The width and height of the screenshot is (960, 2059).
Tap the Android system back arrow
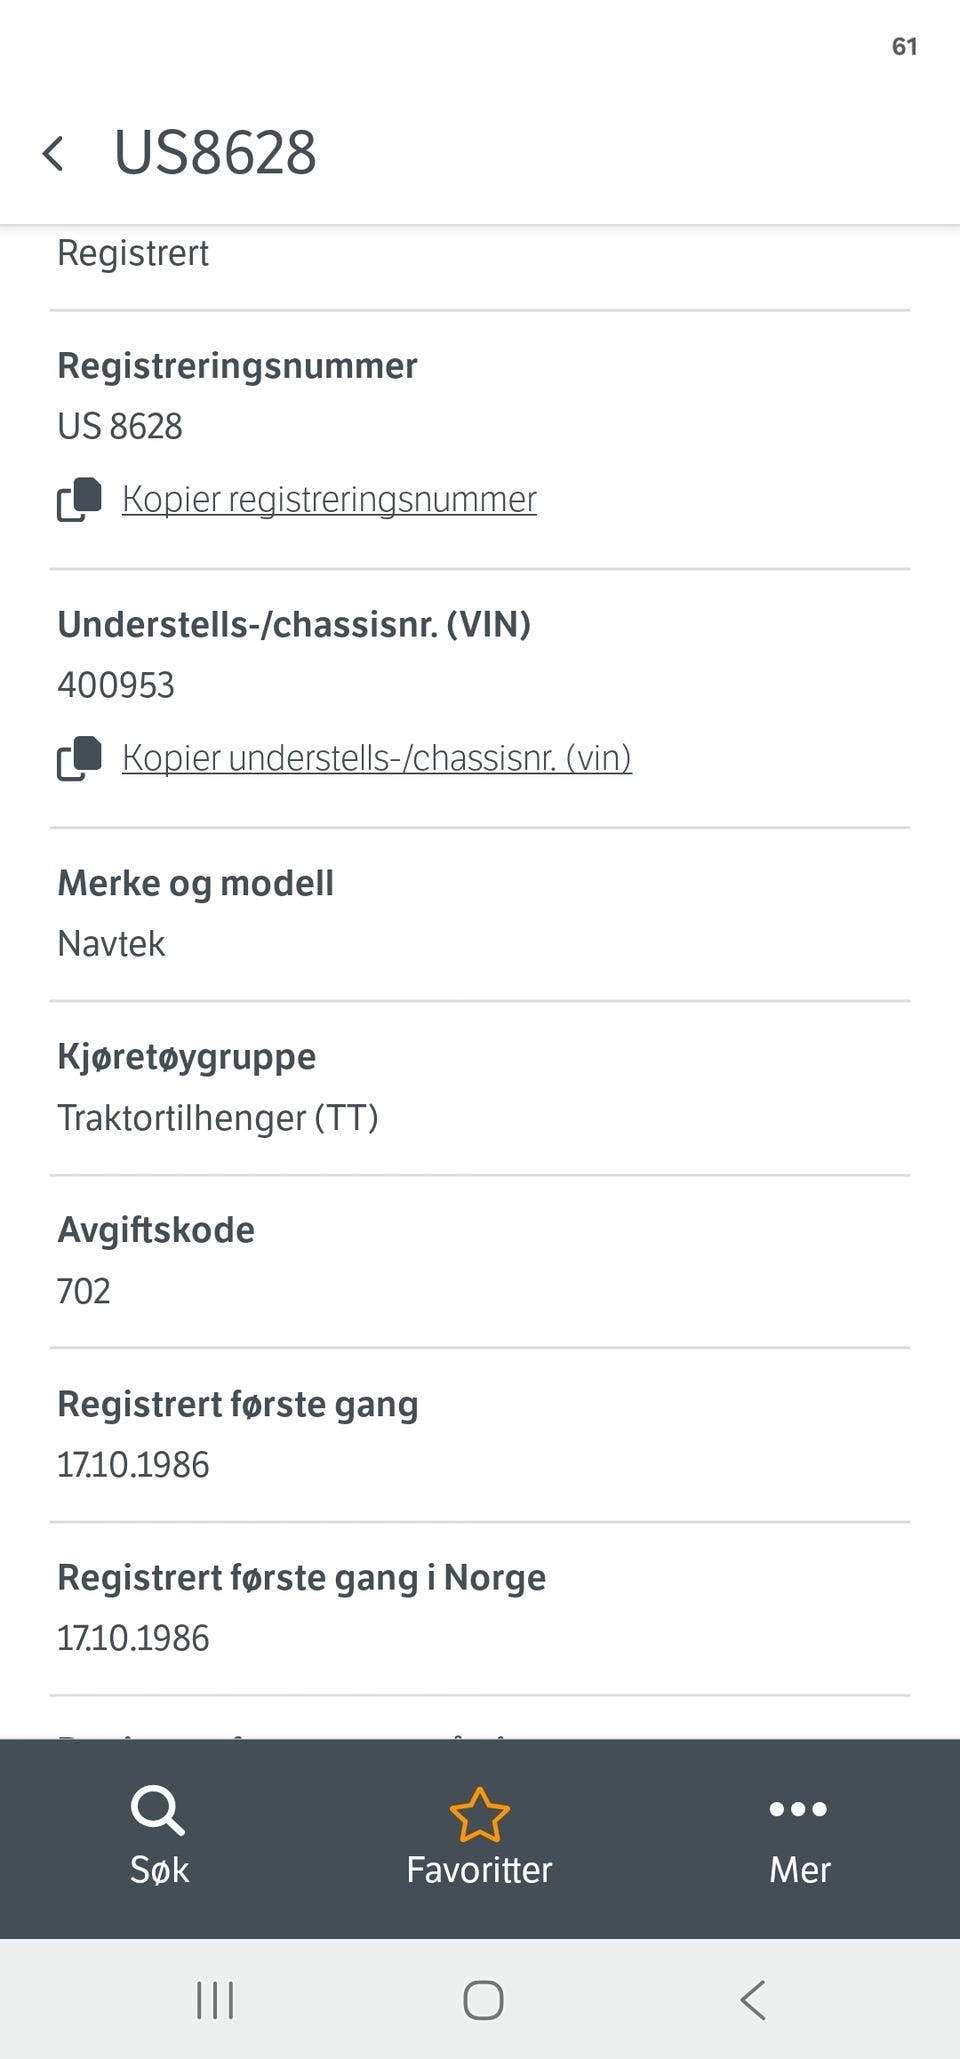[x=752, y=2000]
